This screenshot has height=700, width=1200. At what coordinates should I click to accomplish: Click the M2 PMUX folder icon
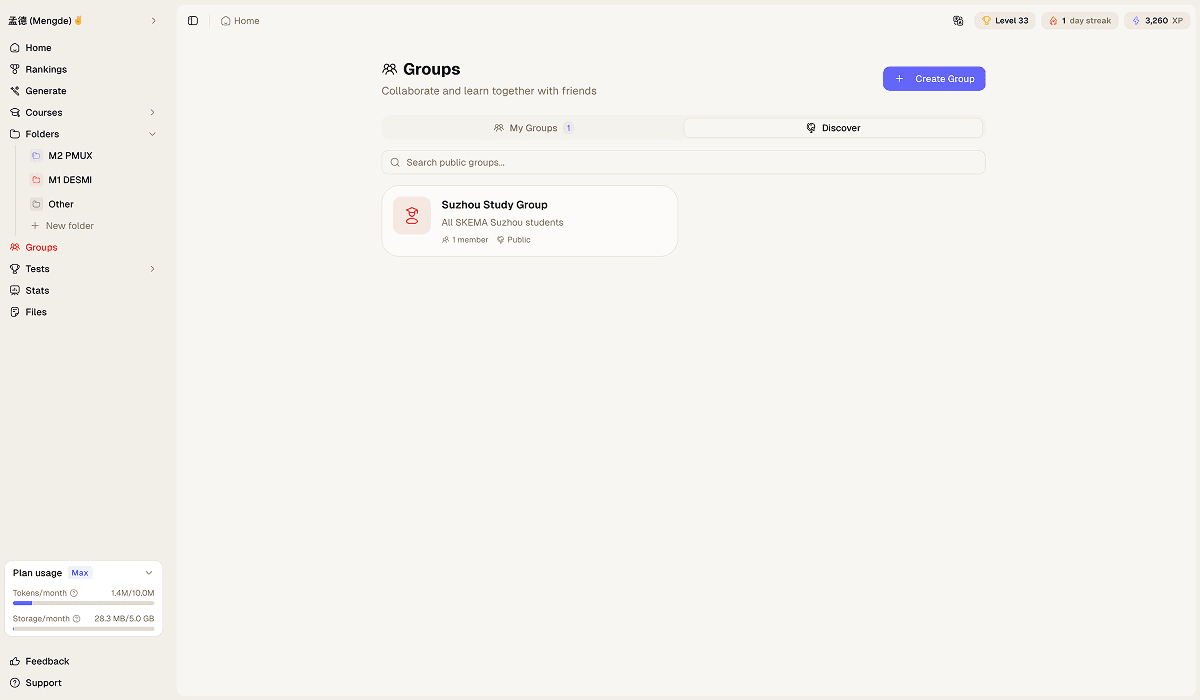(x=36, y=155)
